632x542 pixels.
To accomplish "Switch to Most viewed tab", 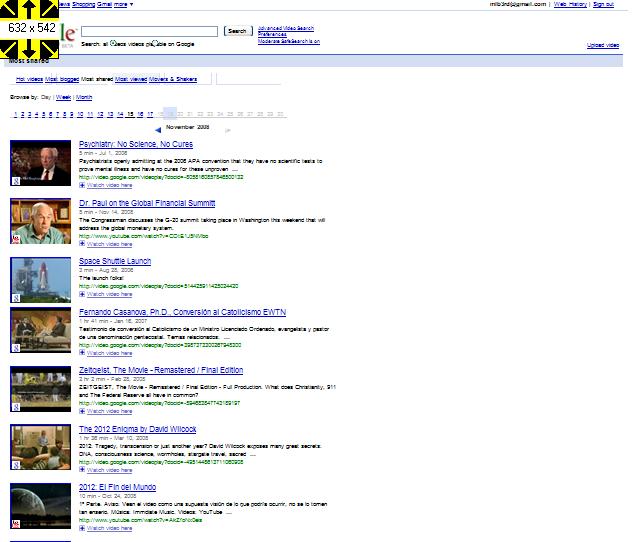I will 131,79.
